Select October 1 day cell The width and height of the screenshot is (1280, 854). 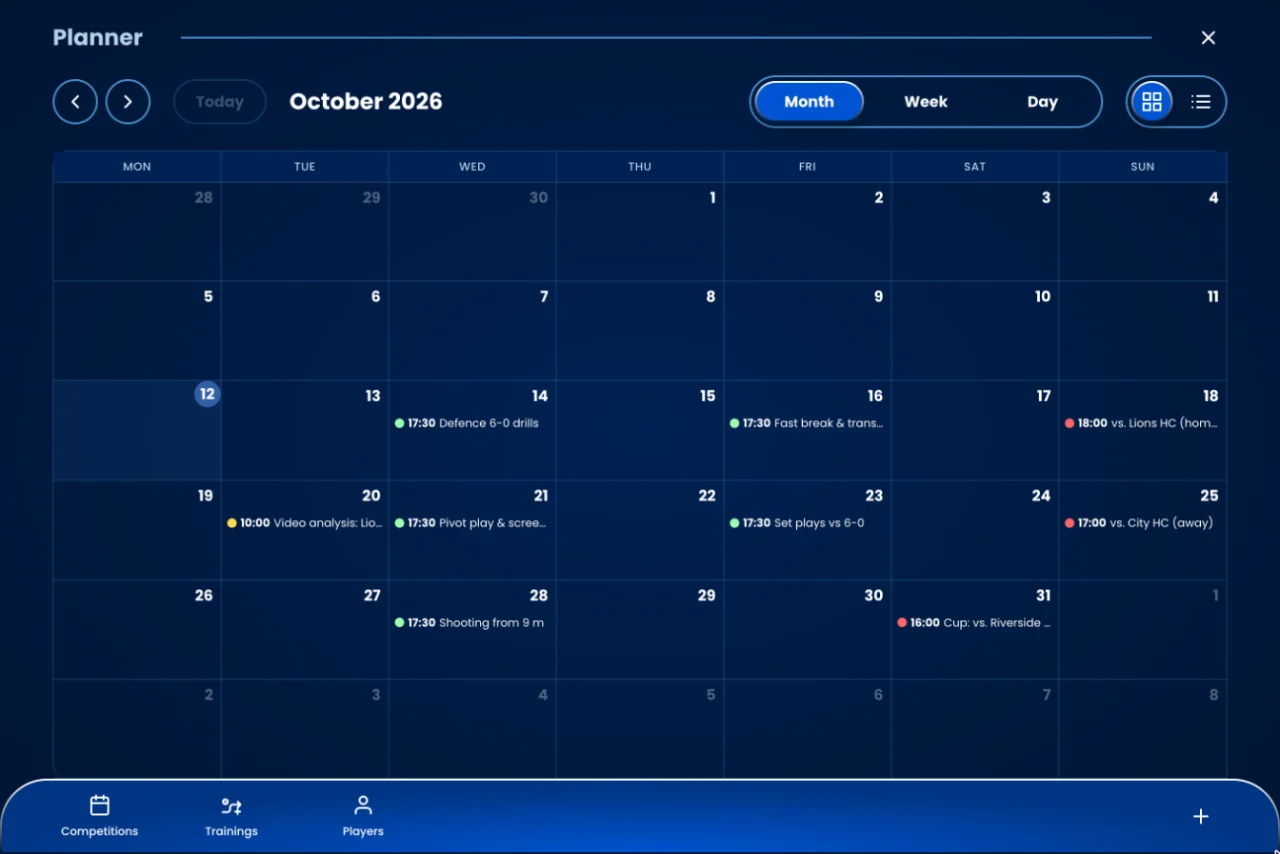click(x=640, y=232)
